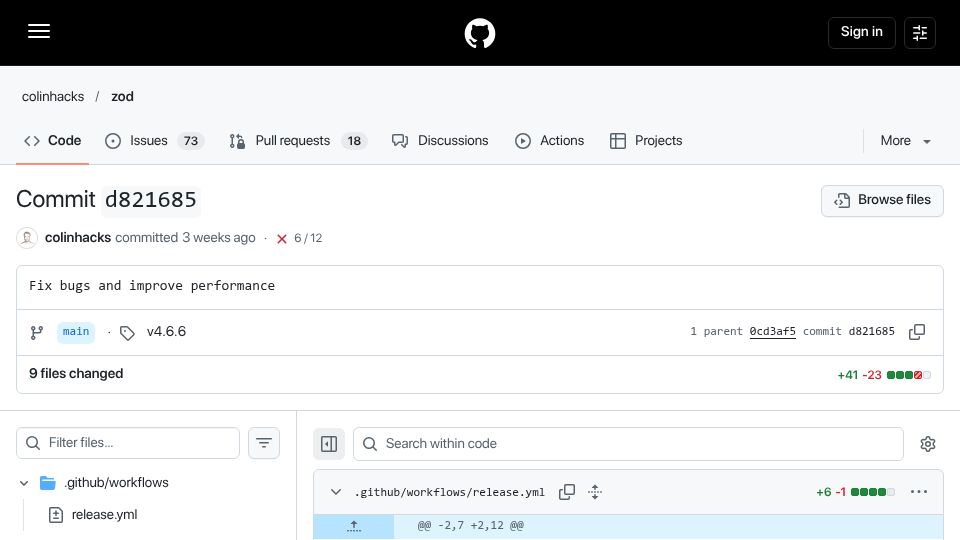Collapse the file tree panel

329,444
